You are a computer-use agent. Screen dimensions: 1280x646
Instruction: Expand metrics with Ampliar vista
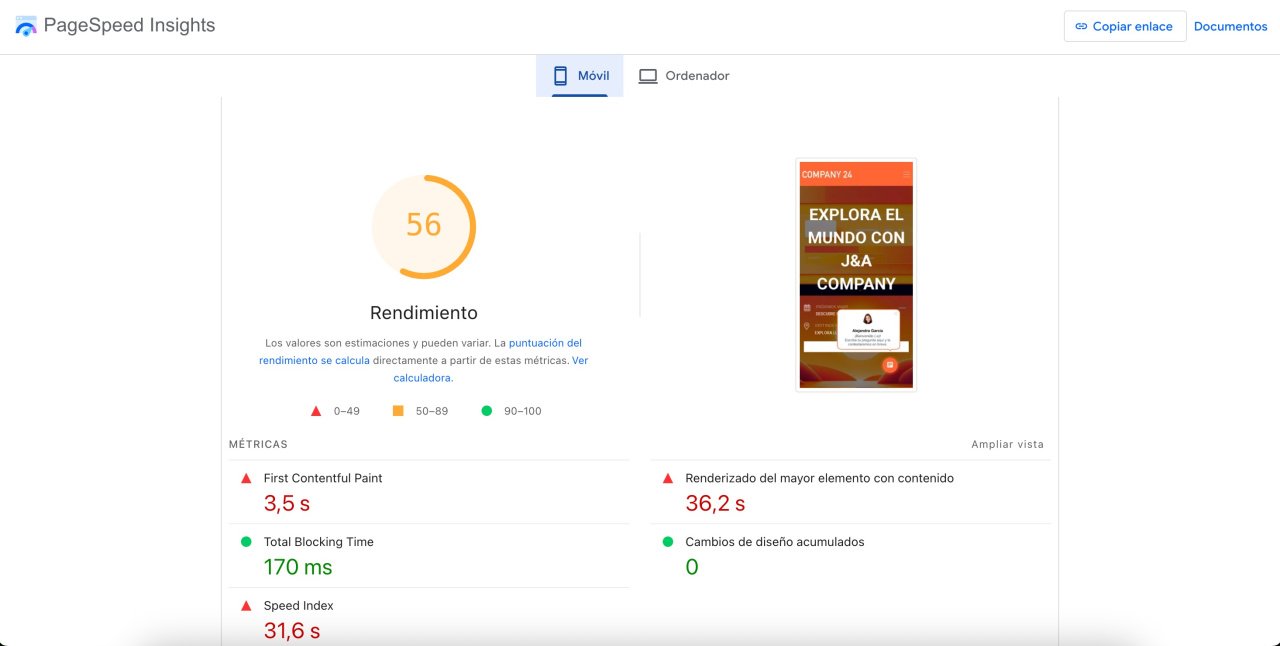1007,444
